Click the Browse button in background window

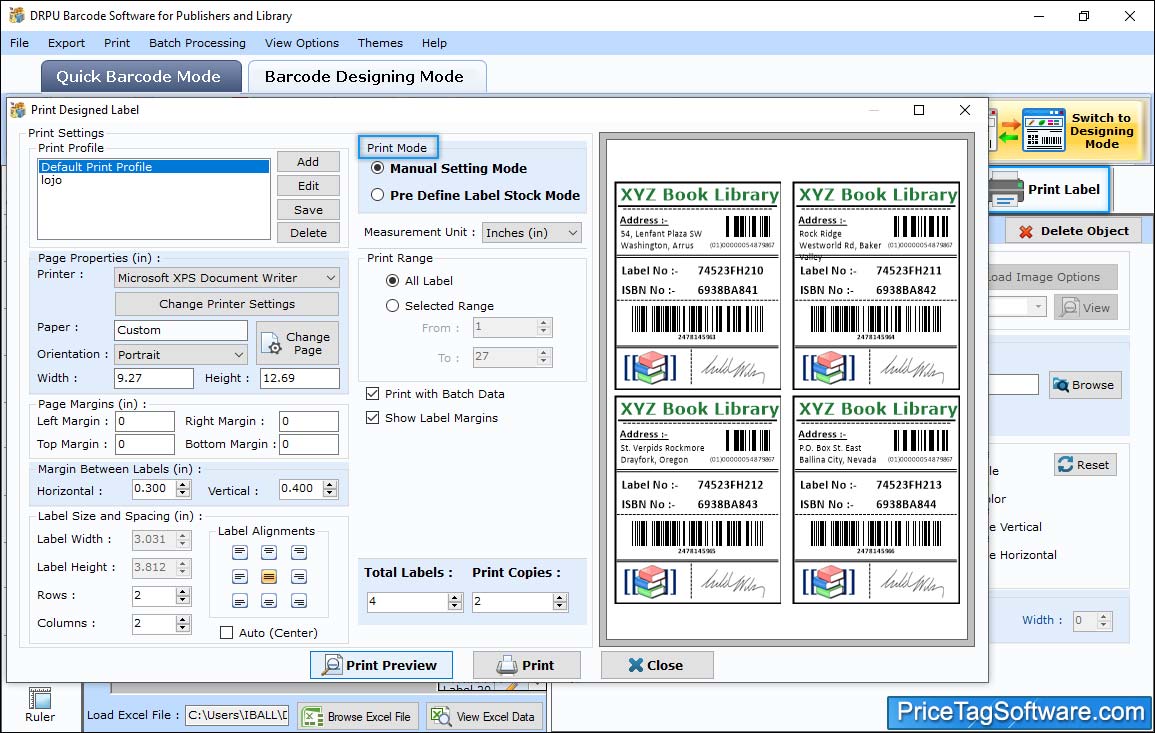click(x=1085, y=385)
